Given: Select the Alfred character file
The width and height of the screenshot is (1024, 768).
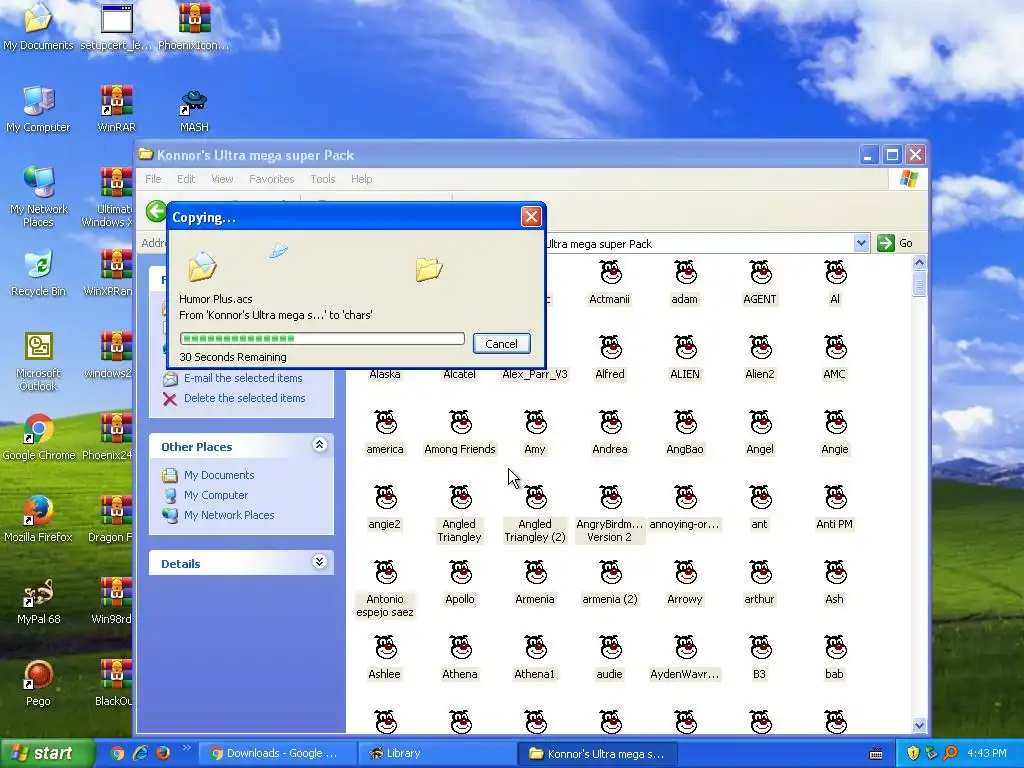Looking at the screenshot, I should coord(610,358).
